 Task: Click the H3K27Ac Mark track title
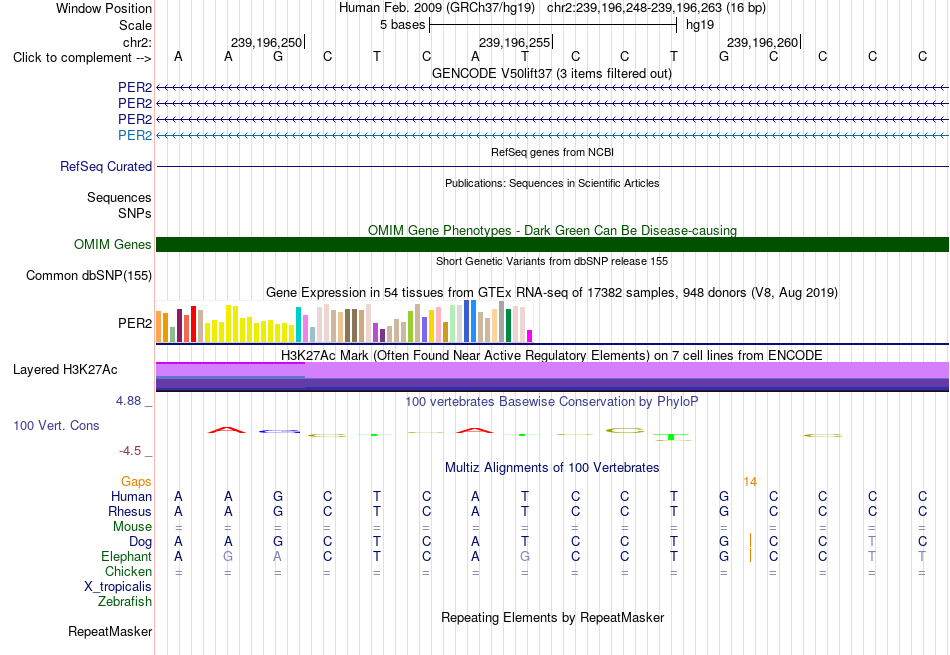(552, 355)
